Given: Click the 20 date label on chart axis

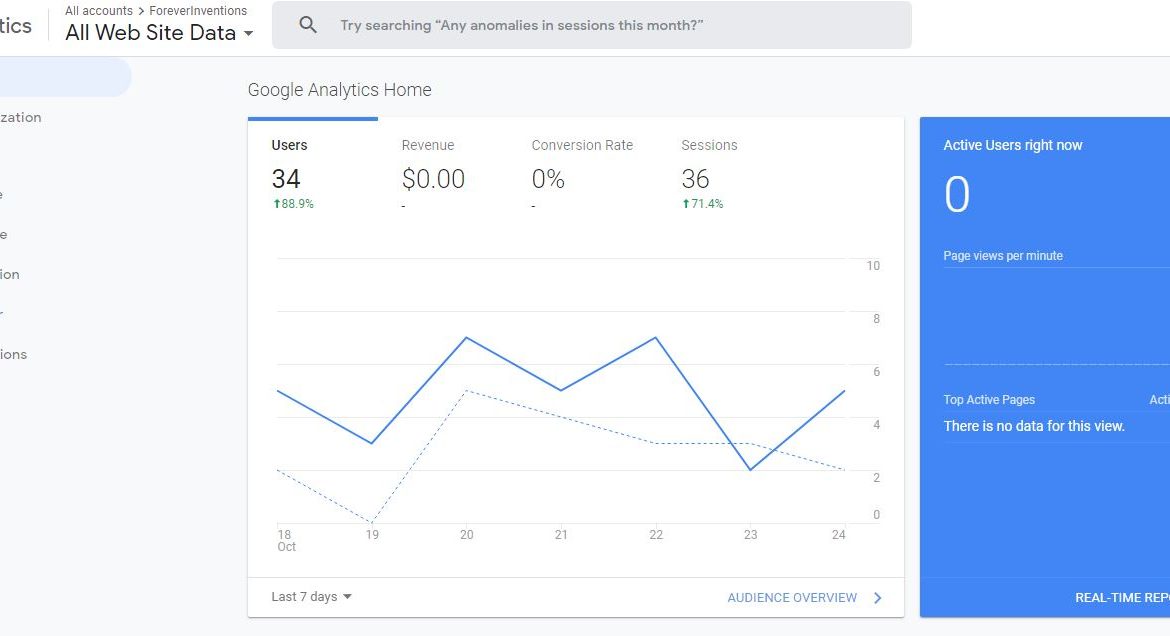Looking at the screenshot, I should pyautogui.click(x=466, y=534).
